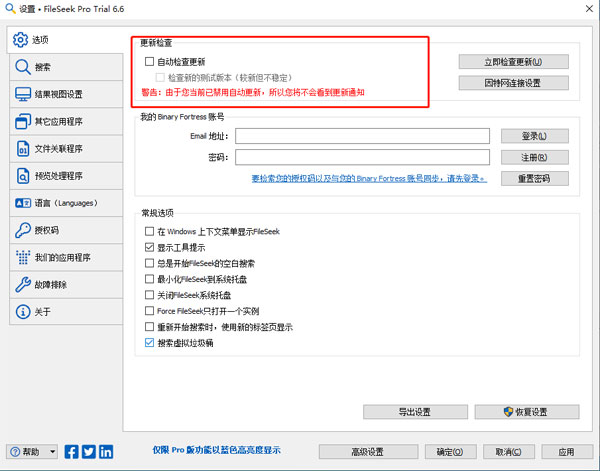Screen dimensions: 600x471
Task: Click the FileSeek magnifier title bar icon
Action: coord(10,8)
